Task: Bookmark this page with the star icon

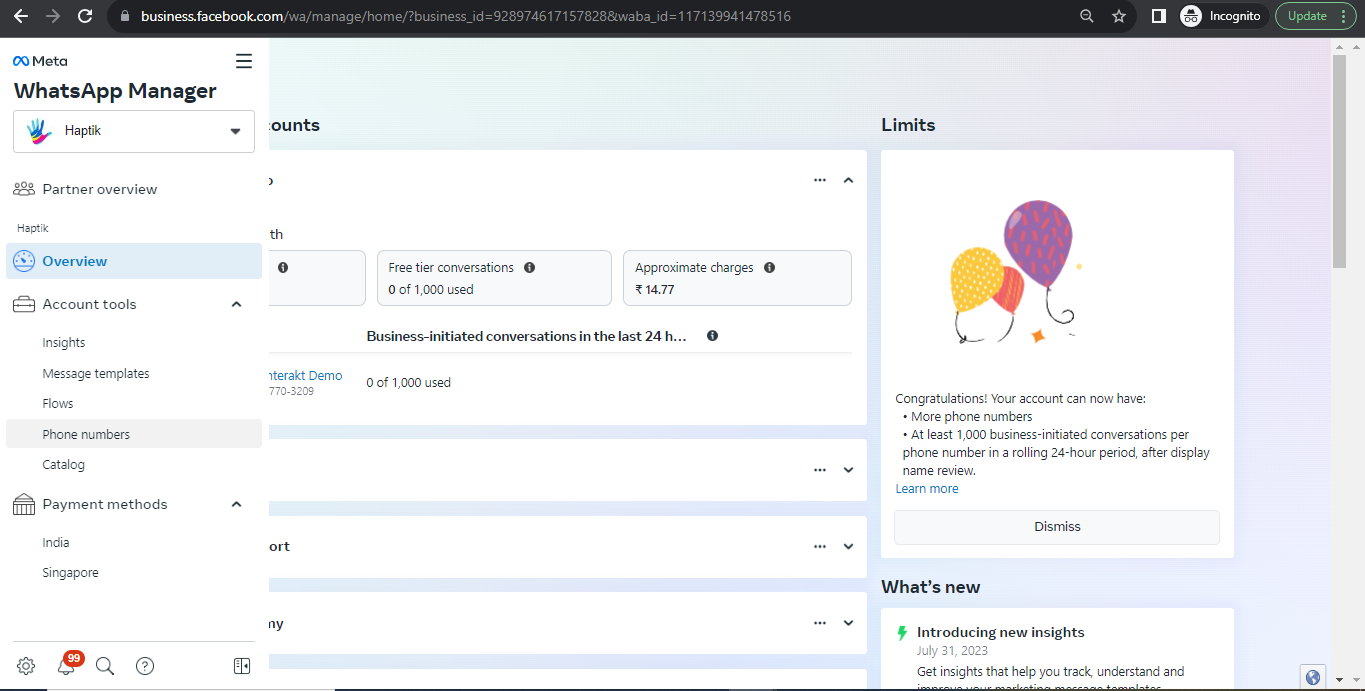Action: [1119, 16]
